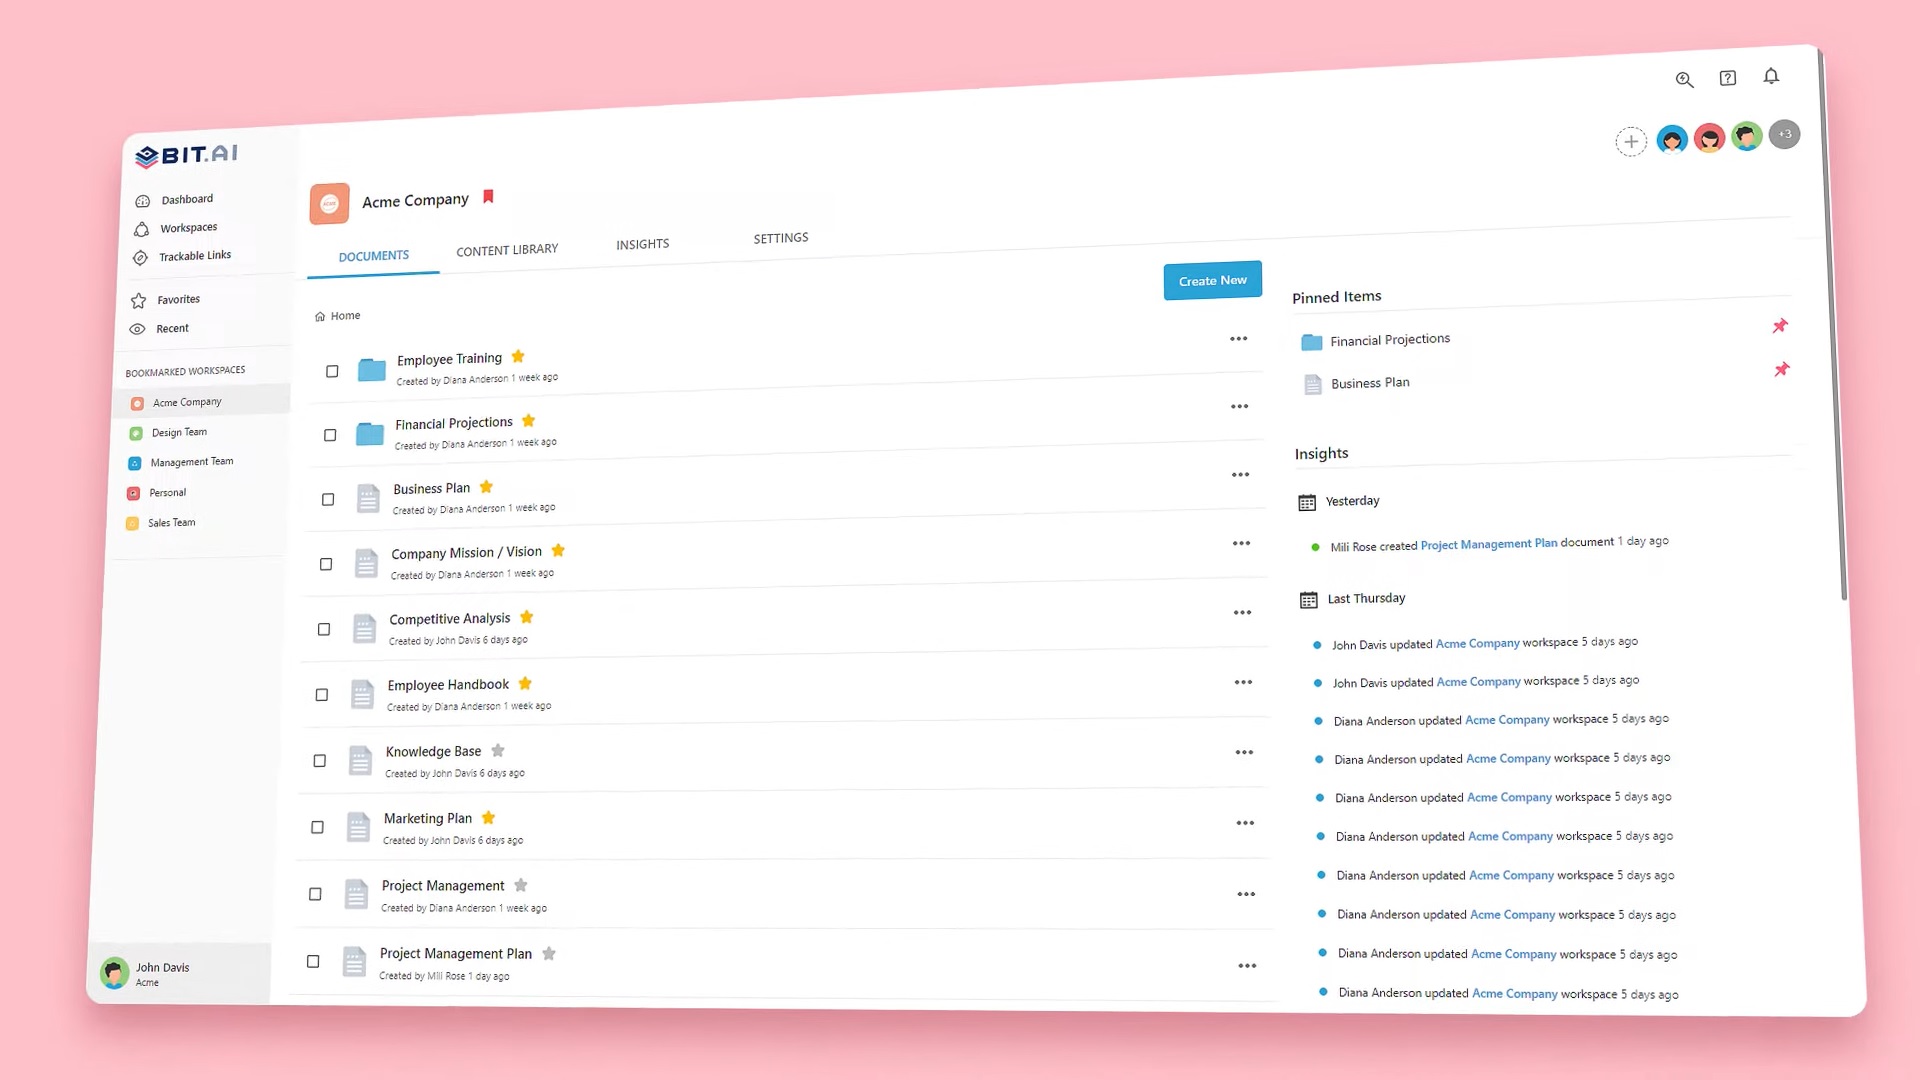Click the Create New button

1211,280
